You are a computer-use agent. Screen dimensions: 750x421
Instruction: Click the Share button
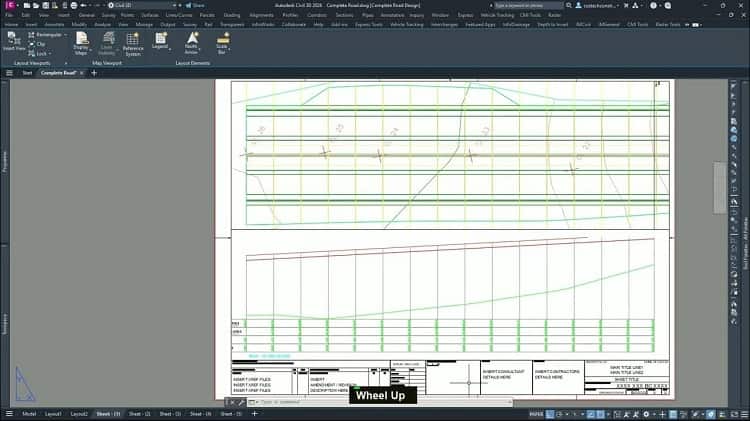point(197,5)
